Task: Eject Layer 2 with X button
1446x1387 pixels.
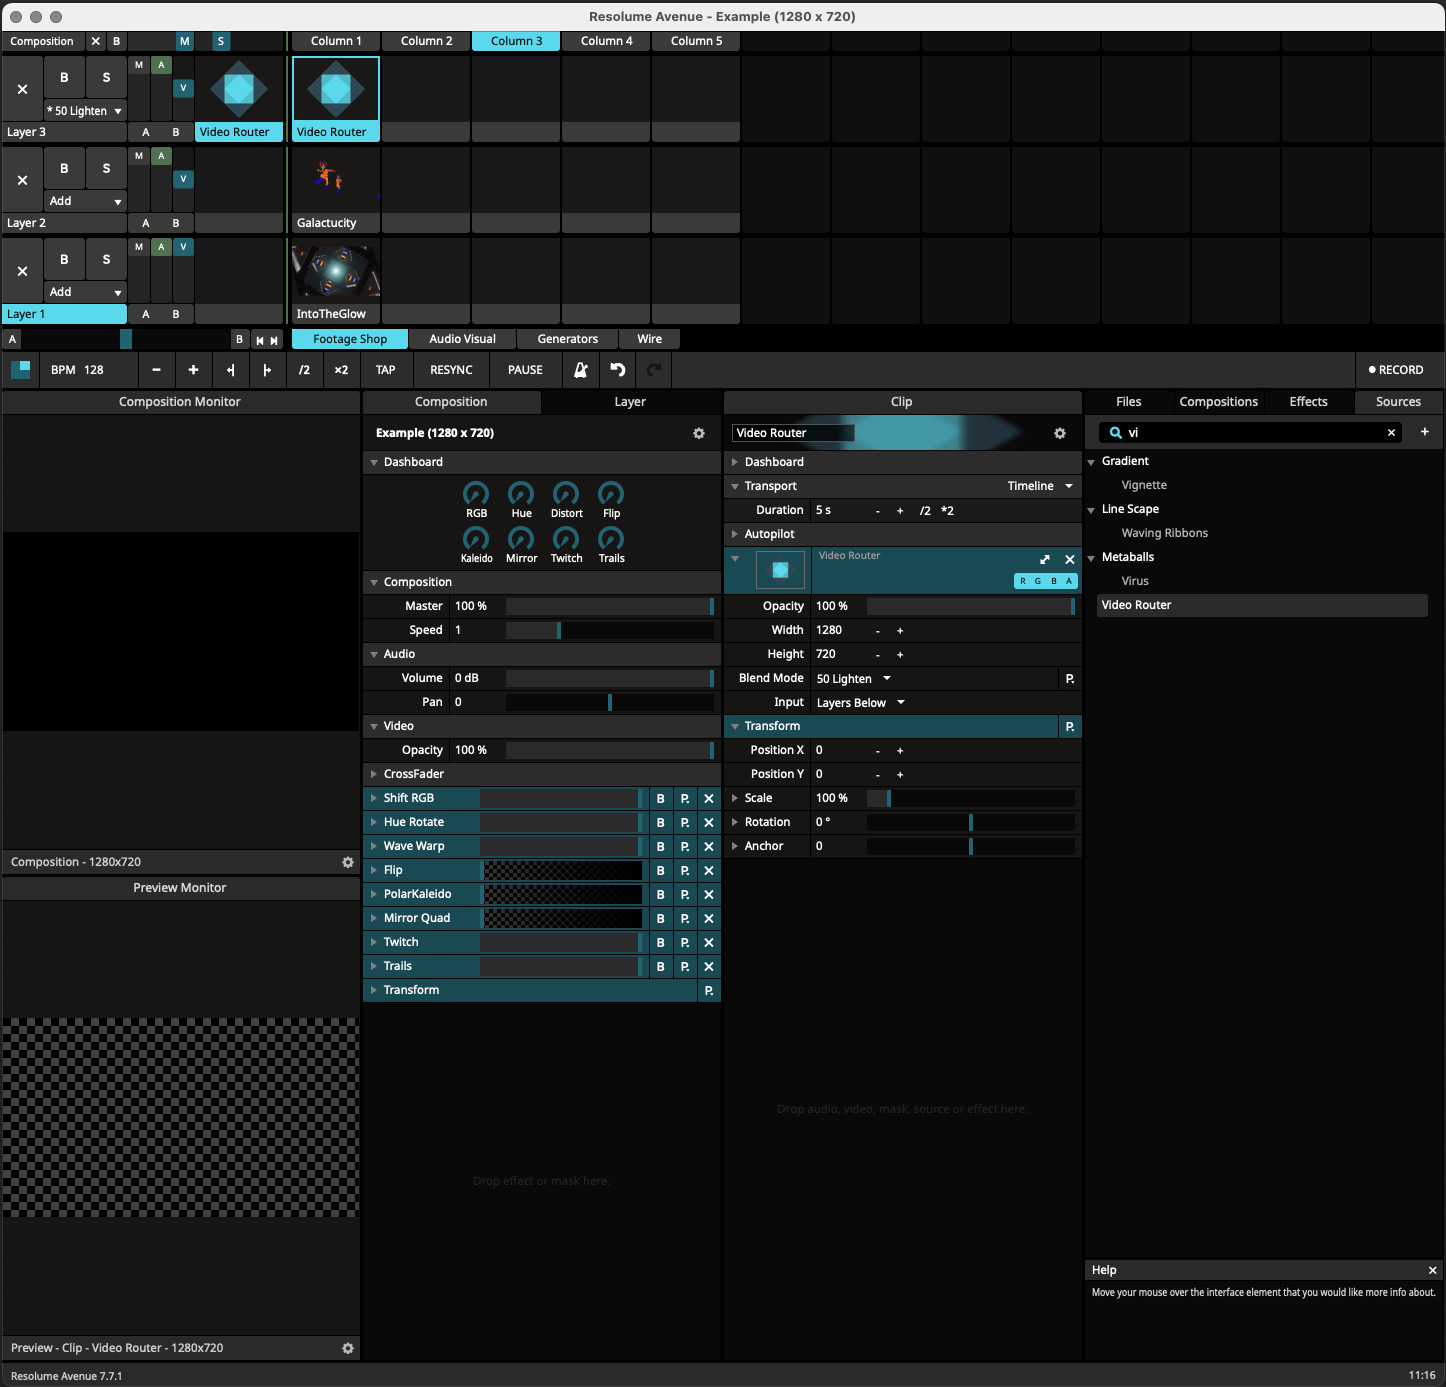Action: 22,181
